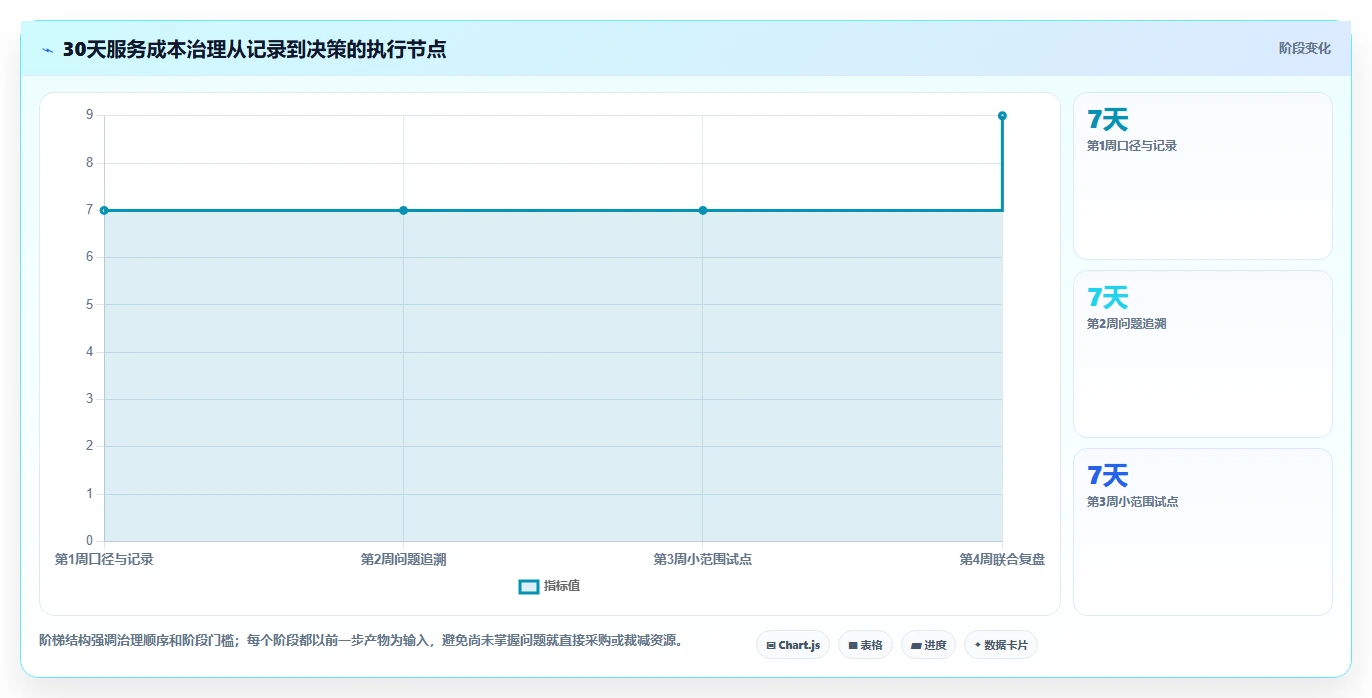1372x698 pixels.
Task: Click the x-axis label 第4周联合复盘
Action: 1002,560
